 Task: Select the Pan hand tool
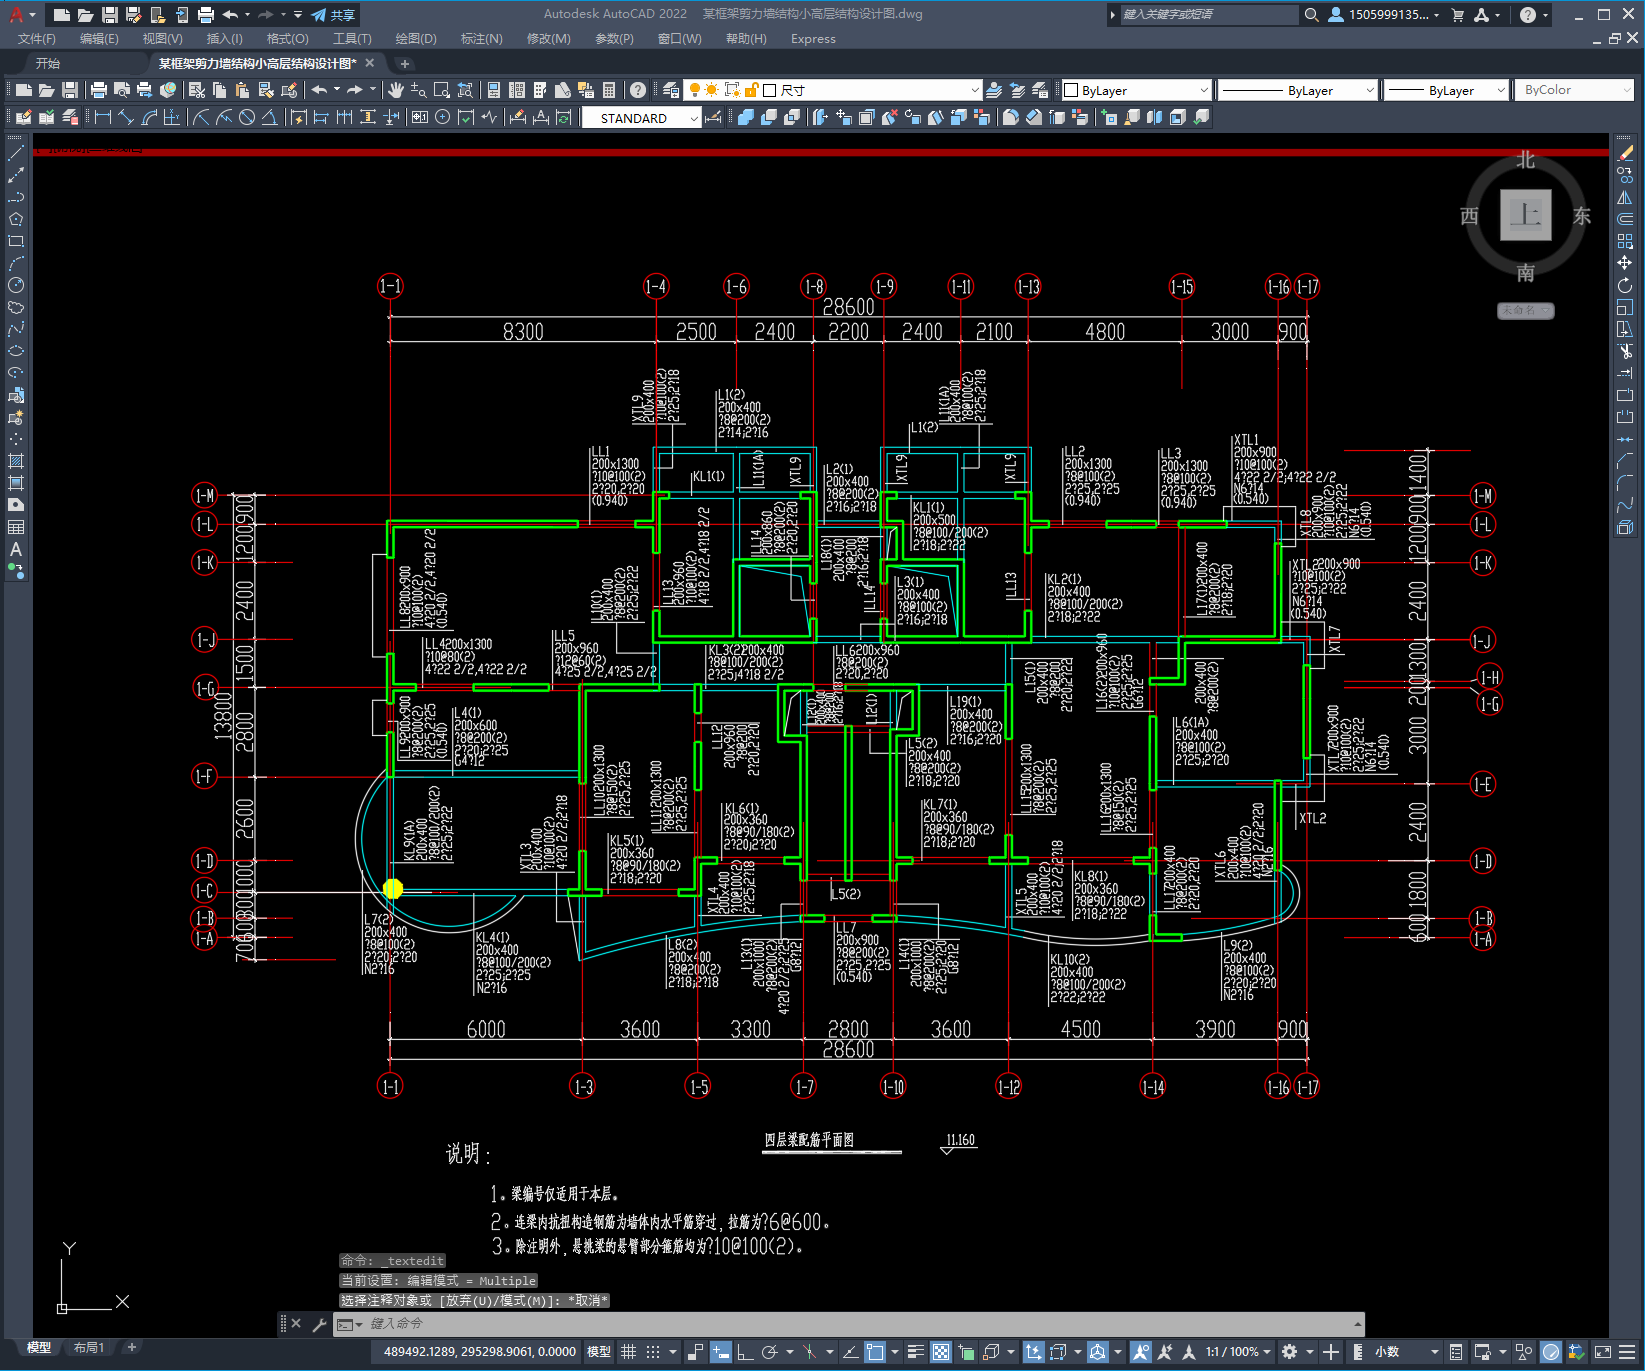[396, 90]
